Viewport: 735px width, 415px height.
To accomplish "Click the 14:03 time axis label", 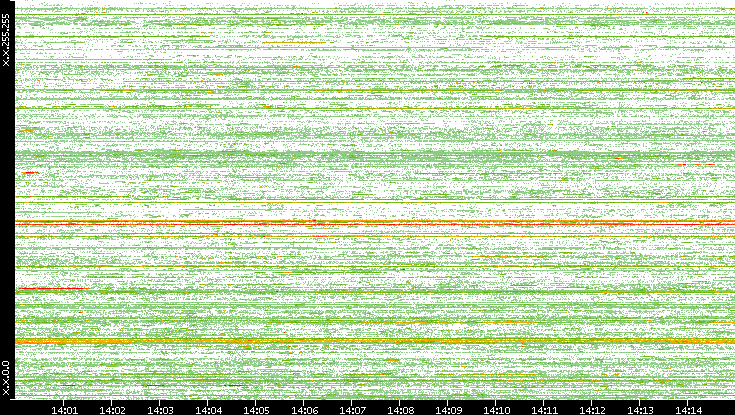I will click(x=160, y=410).
